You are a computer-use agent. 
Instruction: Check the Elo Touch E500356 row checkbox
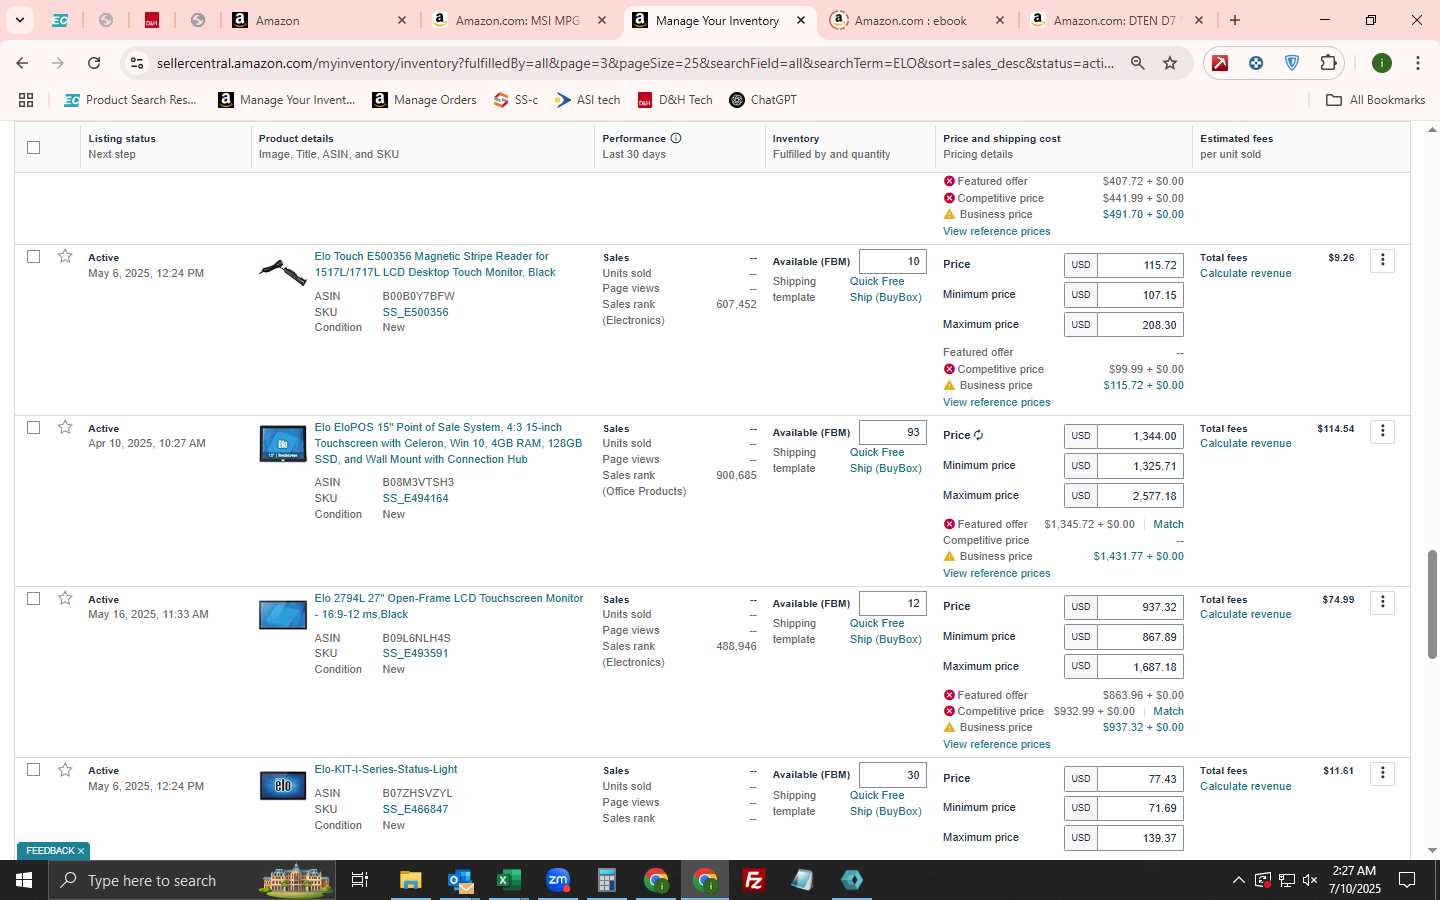[x=33, y=257]
